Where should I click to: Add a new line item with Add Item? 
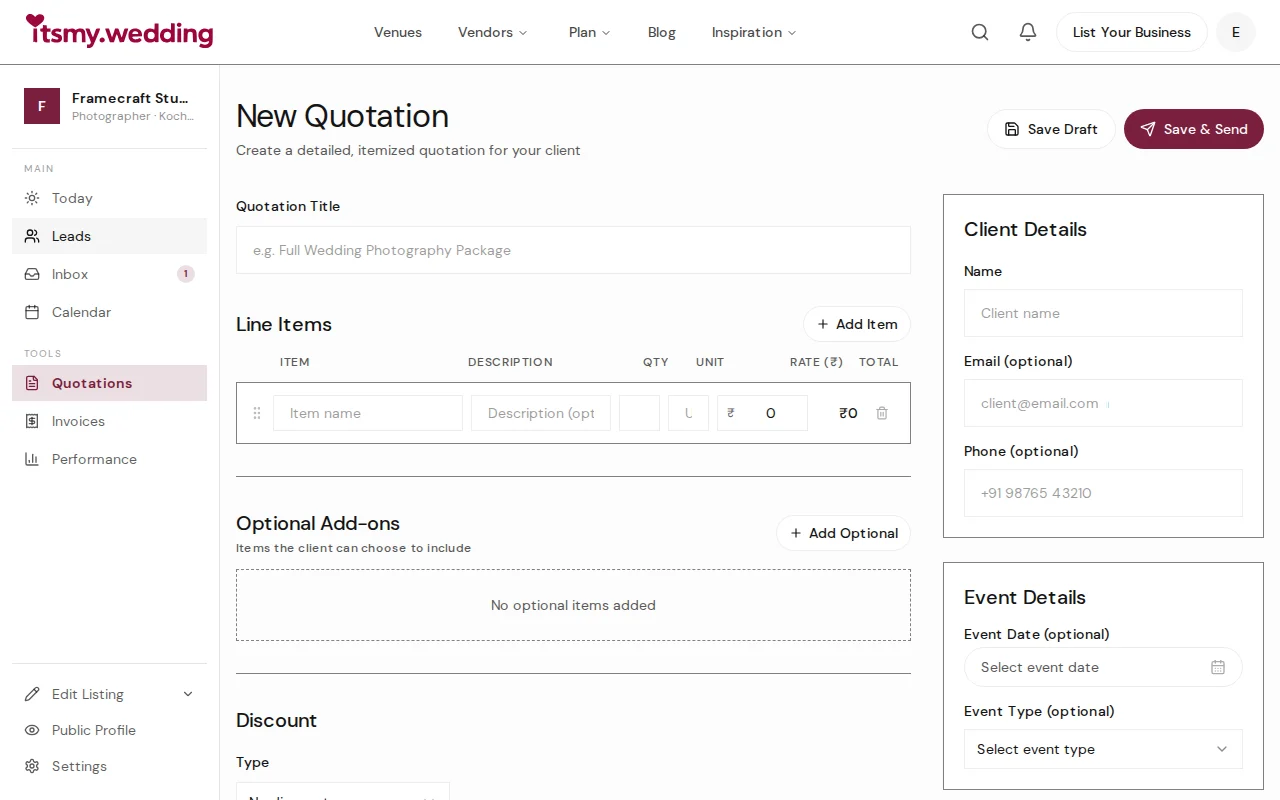tap(856, 324)
